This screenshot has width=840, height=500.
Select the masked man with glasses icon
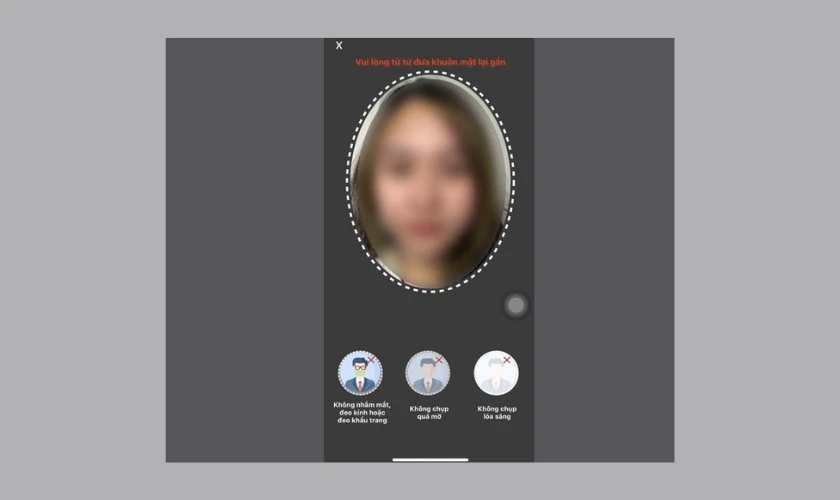coord(360,374)
